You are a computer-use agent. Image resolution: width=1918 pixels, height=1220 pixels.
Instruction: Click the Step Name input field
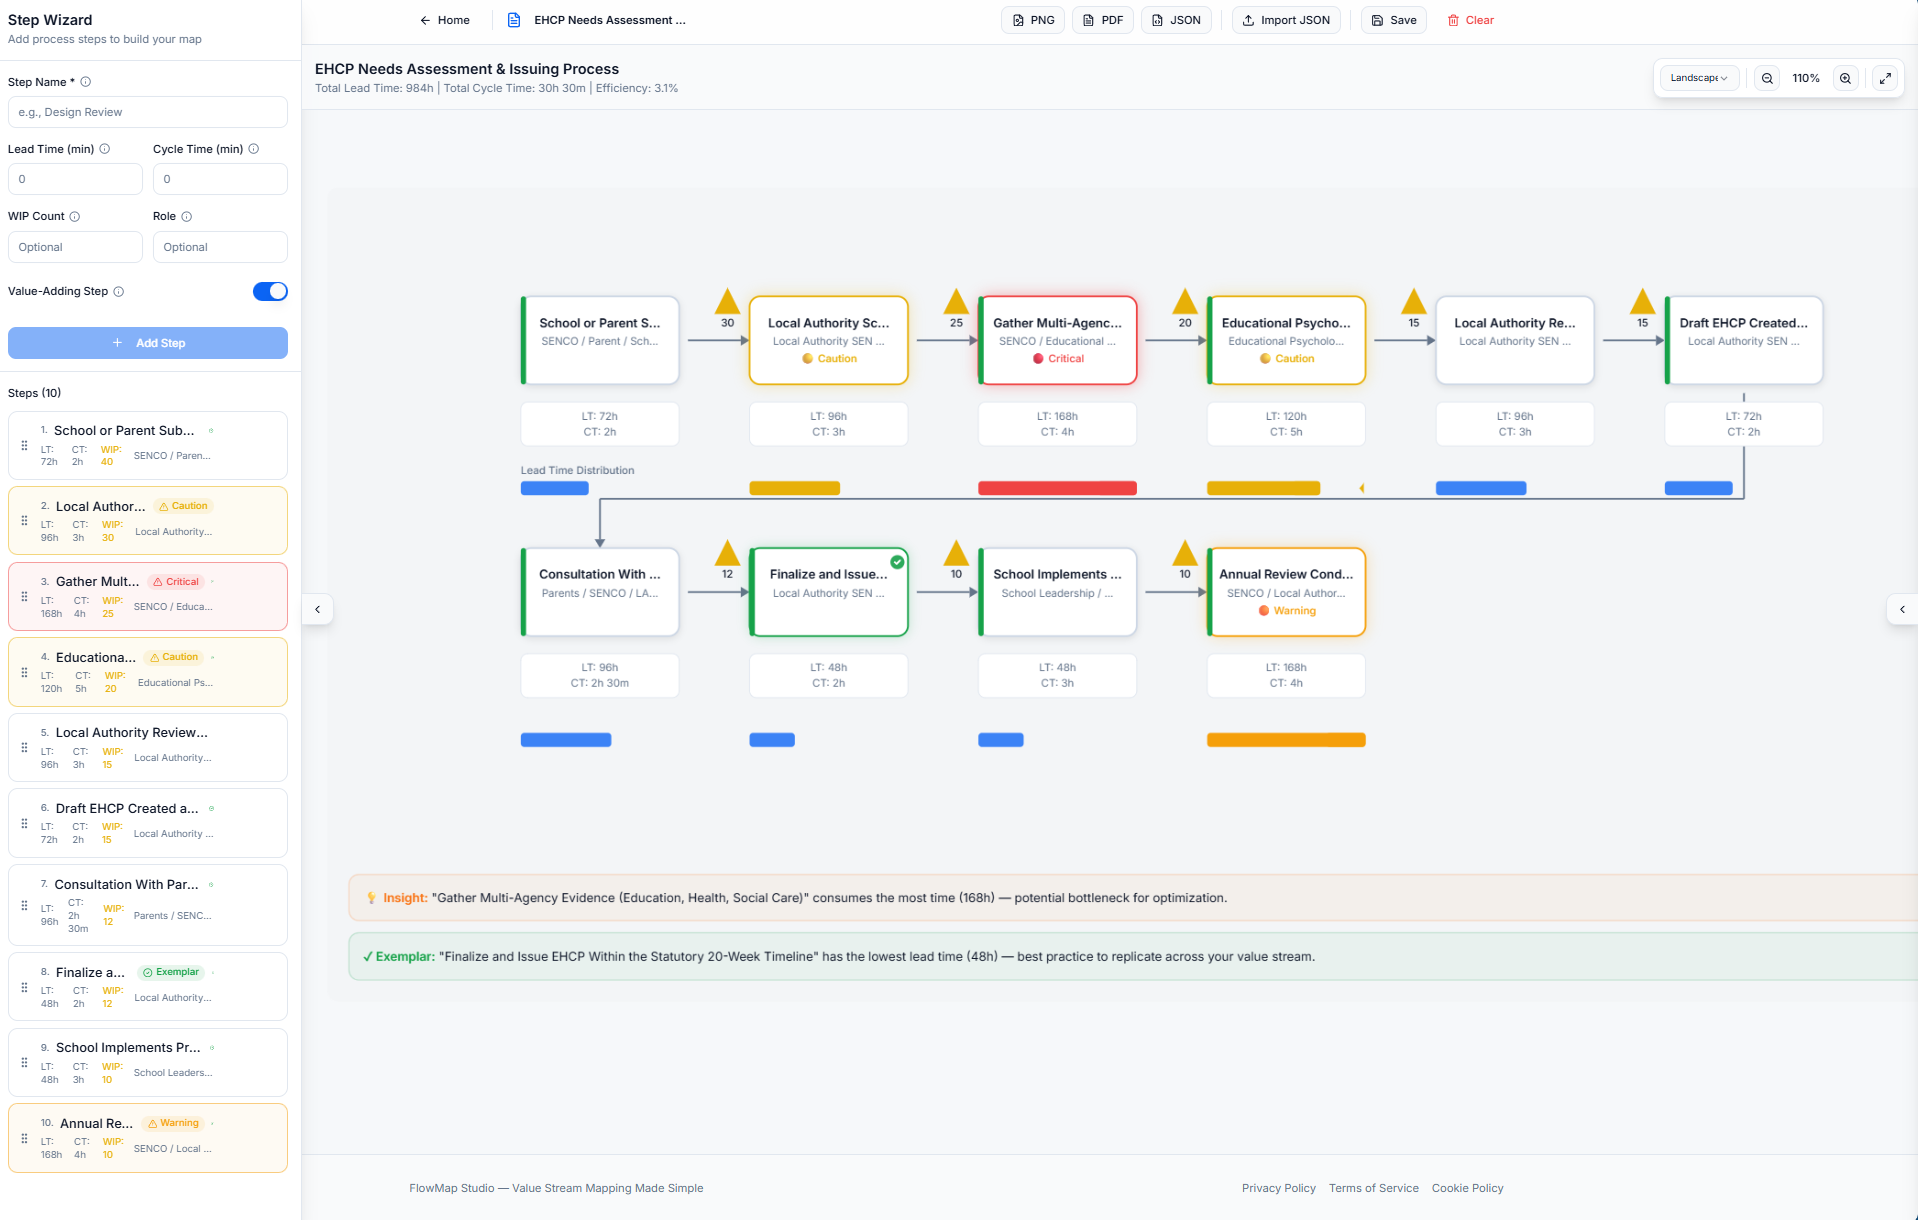[x=148, y=112]
